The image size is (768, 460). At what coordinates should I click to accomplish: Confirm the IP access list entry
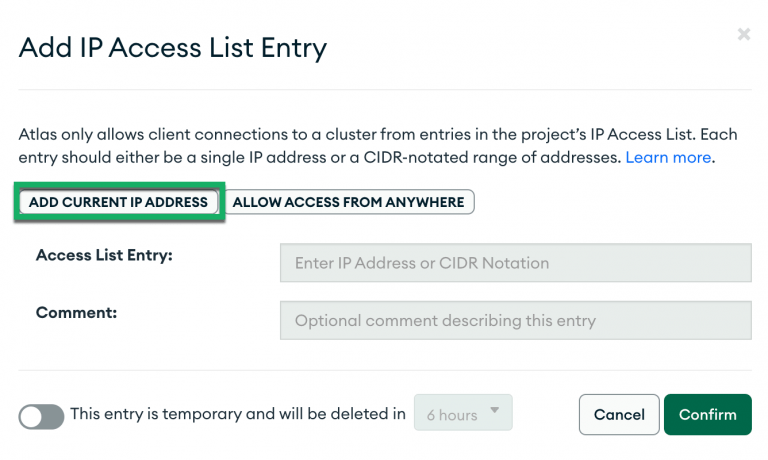point(707,414)
